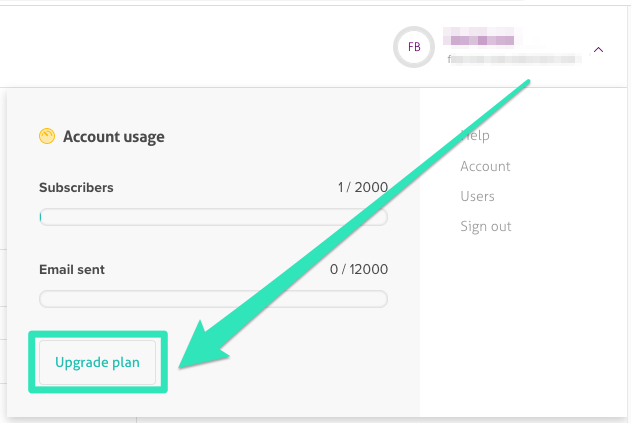Click the yellow Account usage gauge icon
The height and width of the screenshot is (423, 631).
(x=46, y=137)
